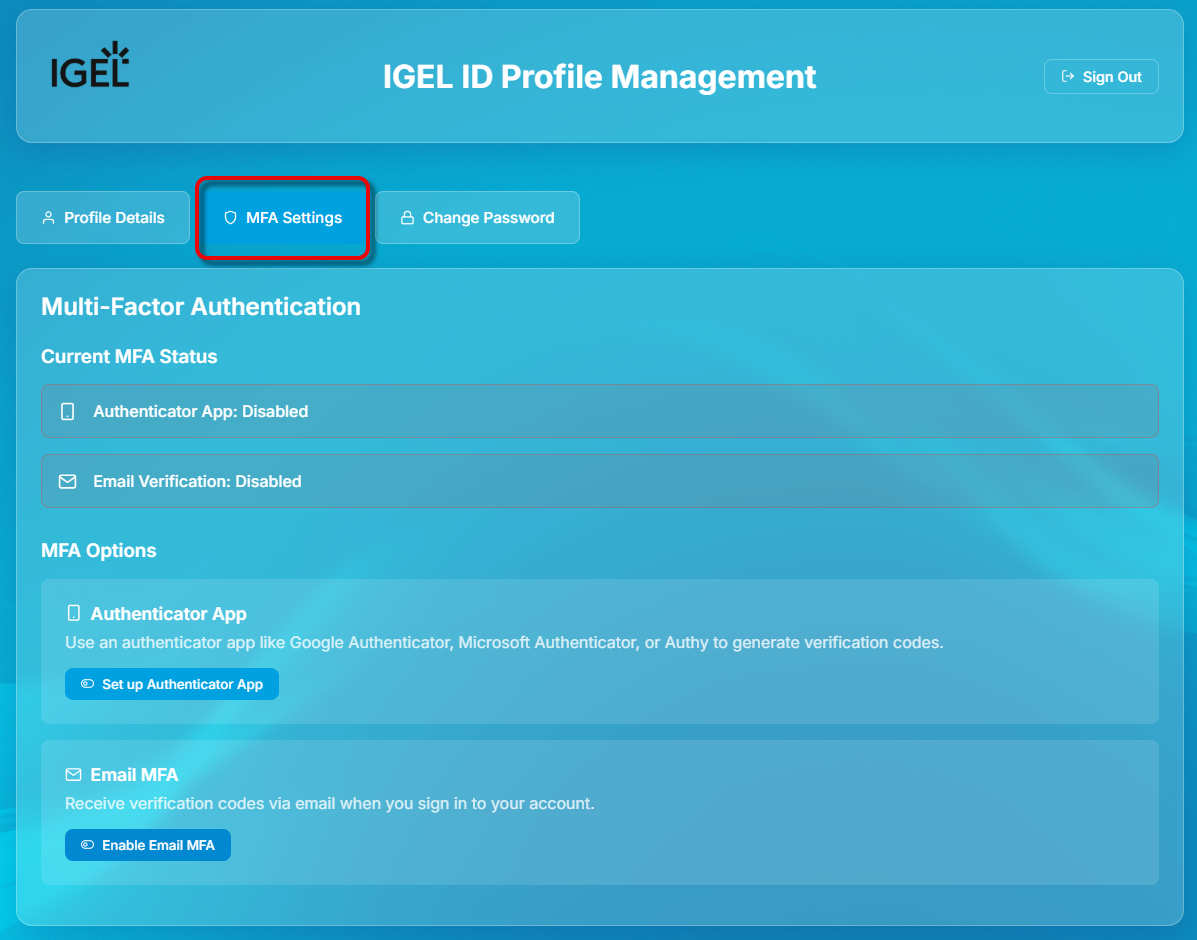This screenshot has width=1197, height=940.
Task: Click the IGEL logo
Action: pos(90,66)
